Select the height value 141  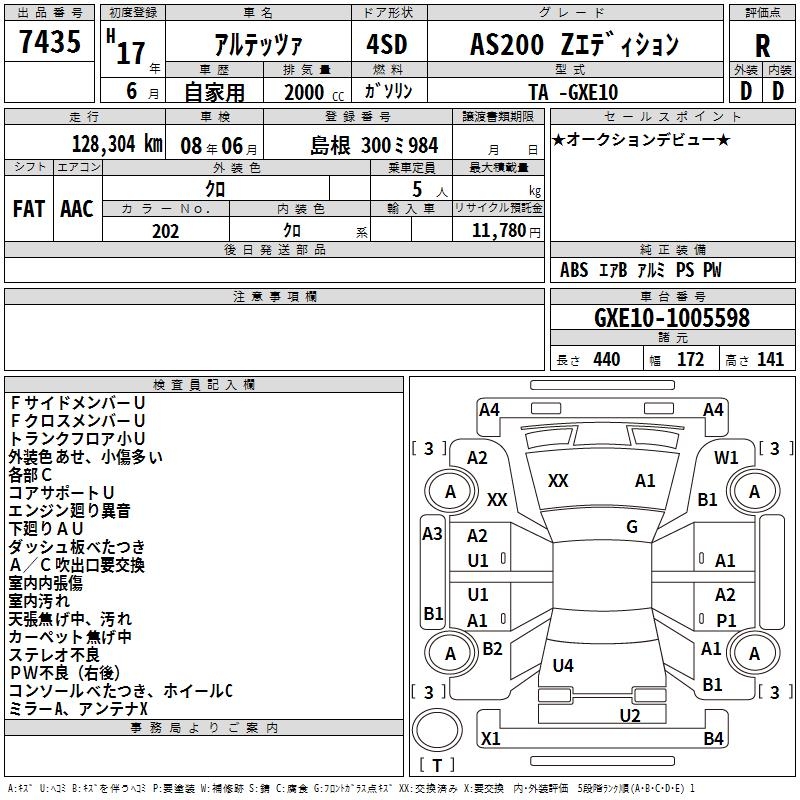[770, 359]
